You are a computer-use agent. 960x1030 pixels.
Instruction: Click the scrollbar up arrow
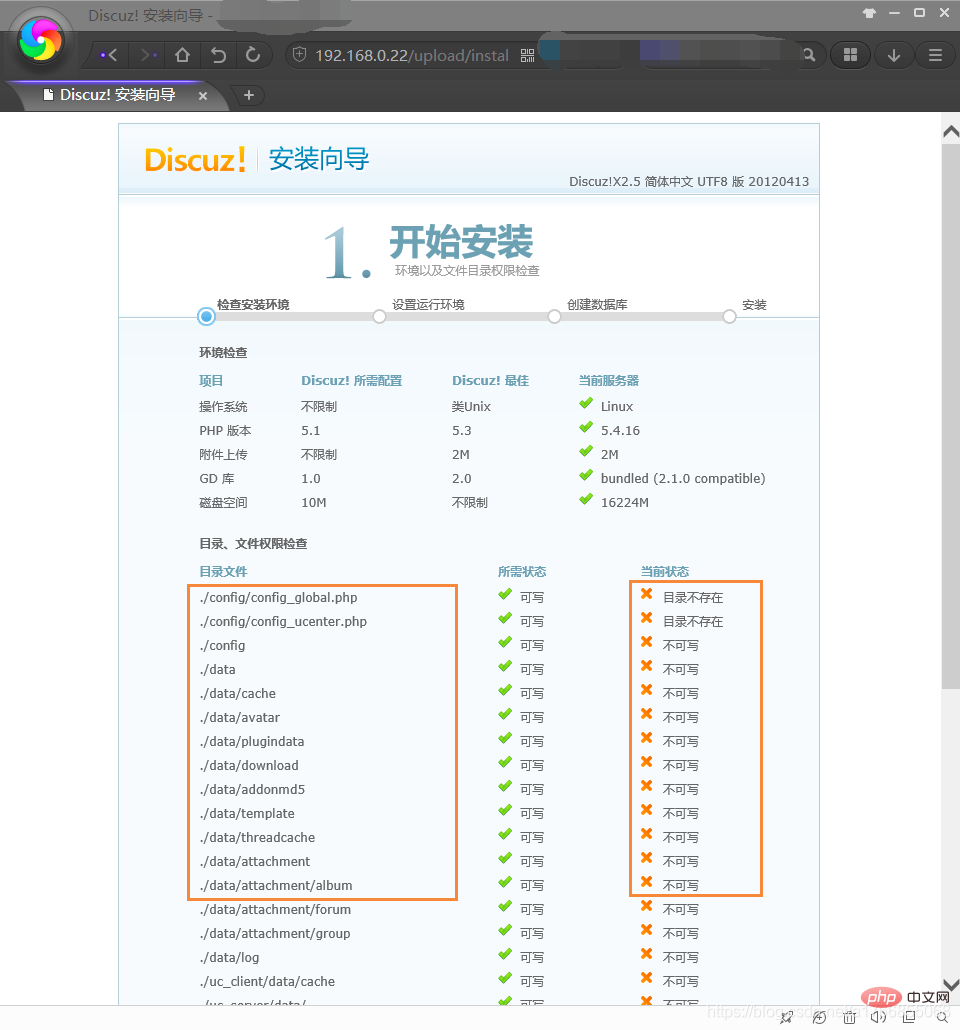[x=951, y=131]
